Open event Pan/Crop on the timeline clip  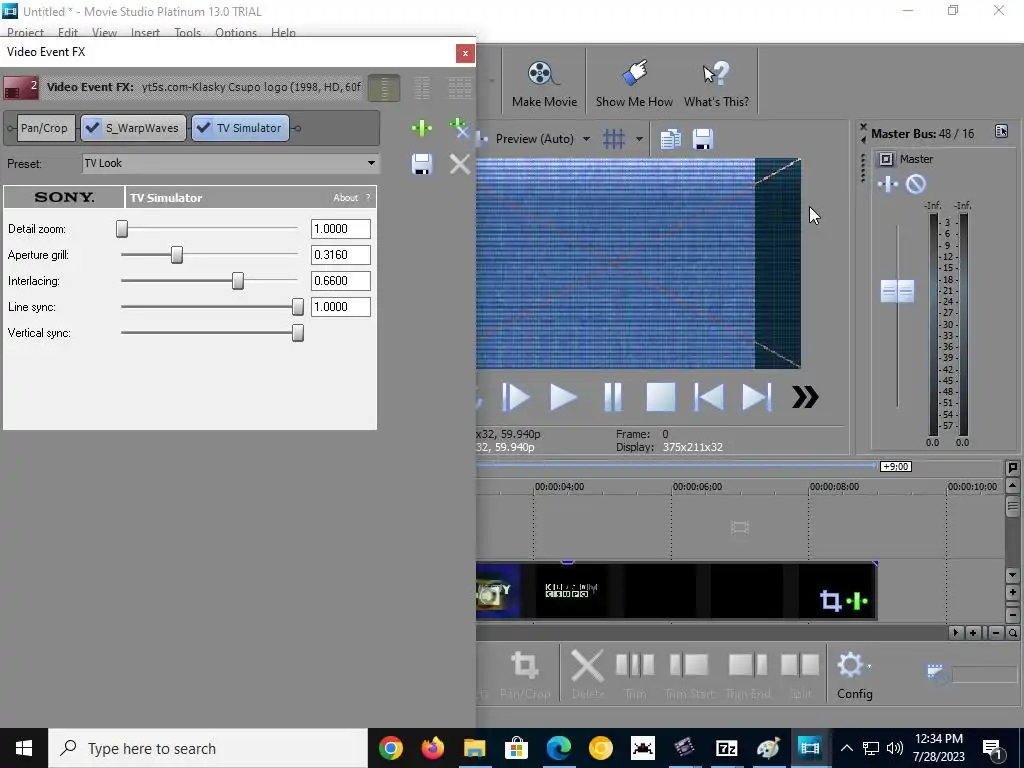click(830, 600)
